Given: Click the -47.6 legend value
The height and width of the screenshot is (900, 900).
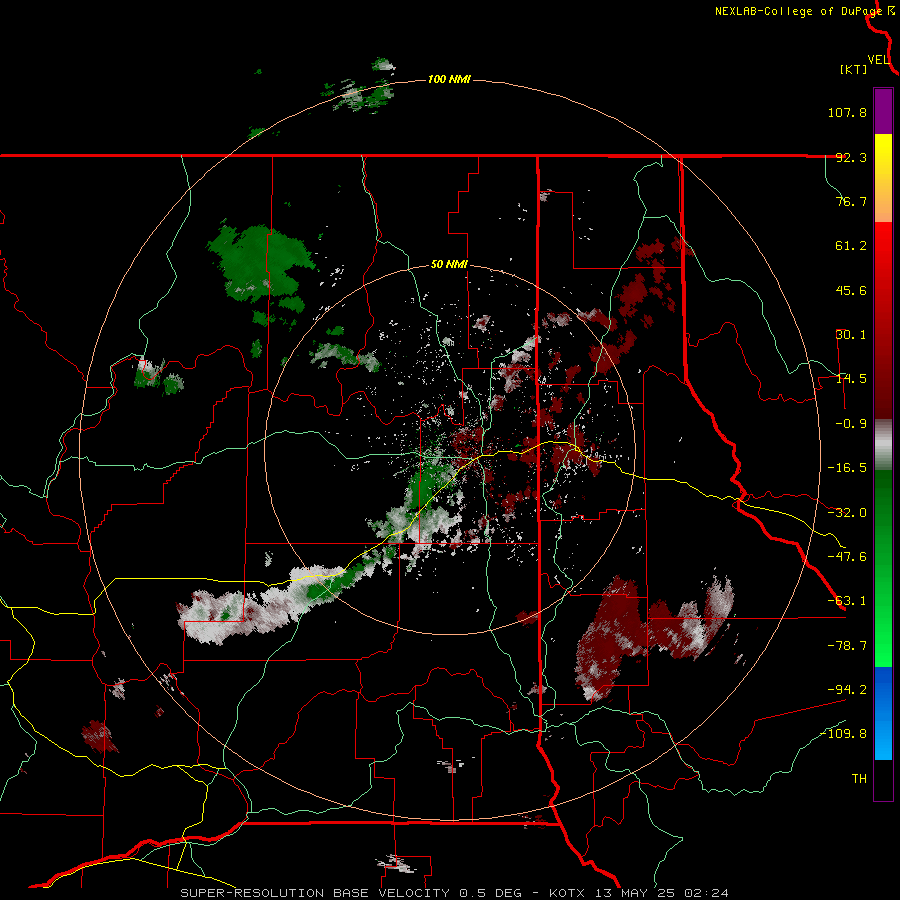Looking at the screenshot, I should pyautogui.click(x=847, y=557).
